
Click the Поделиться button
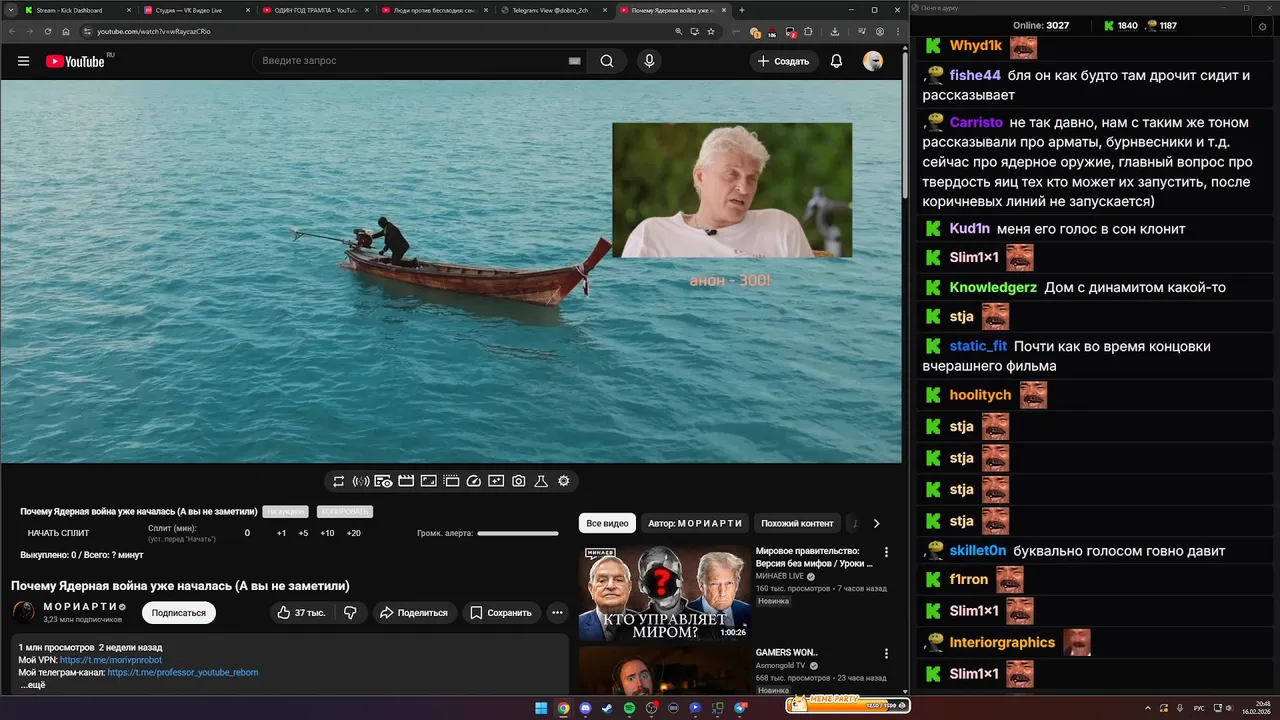pos(416,612)
